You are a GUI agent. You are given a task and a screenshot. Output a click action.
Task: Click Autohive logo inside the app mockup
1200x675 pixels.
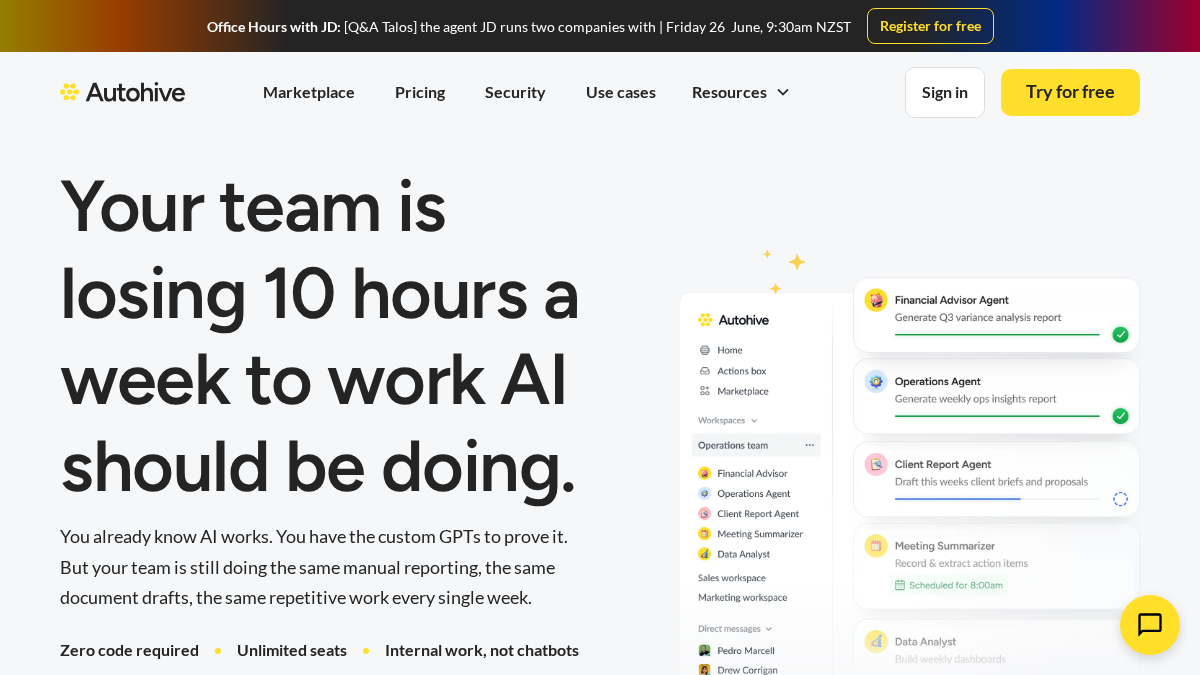(733, 320)
